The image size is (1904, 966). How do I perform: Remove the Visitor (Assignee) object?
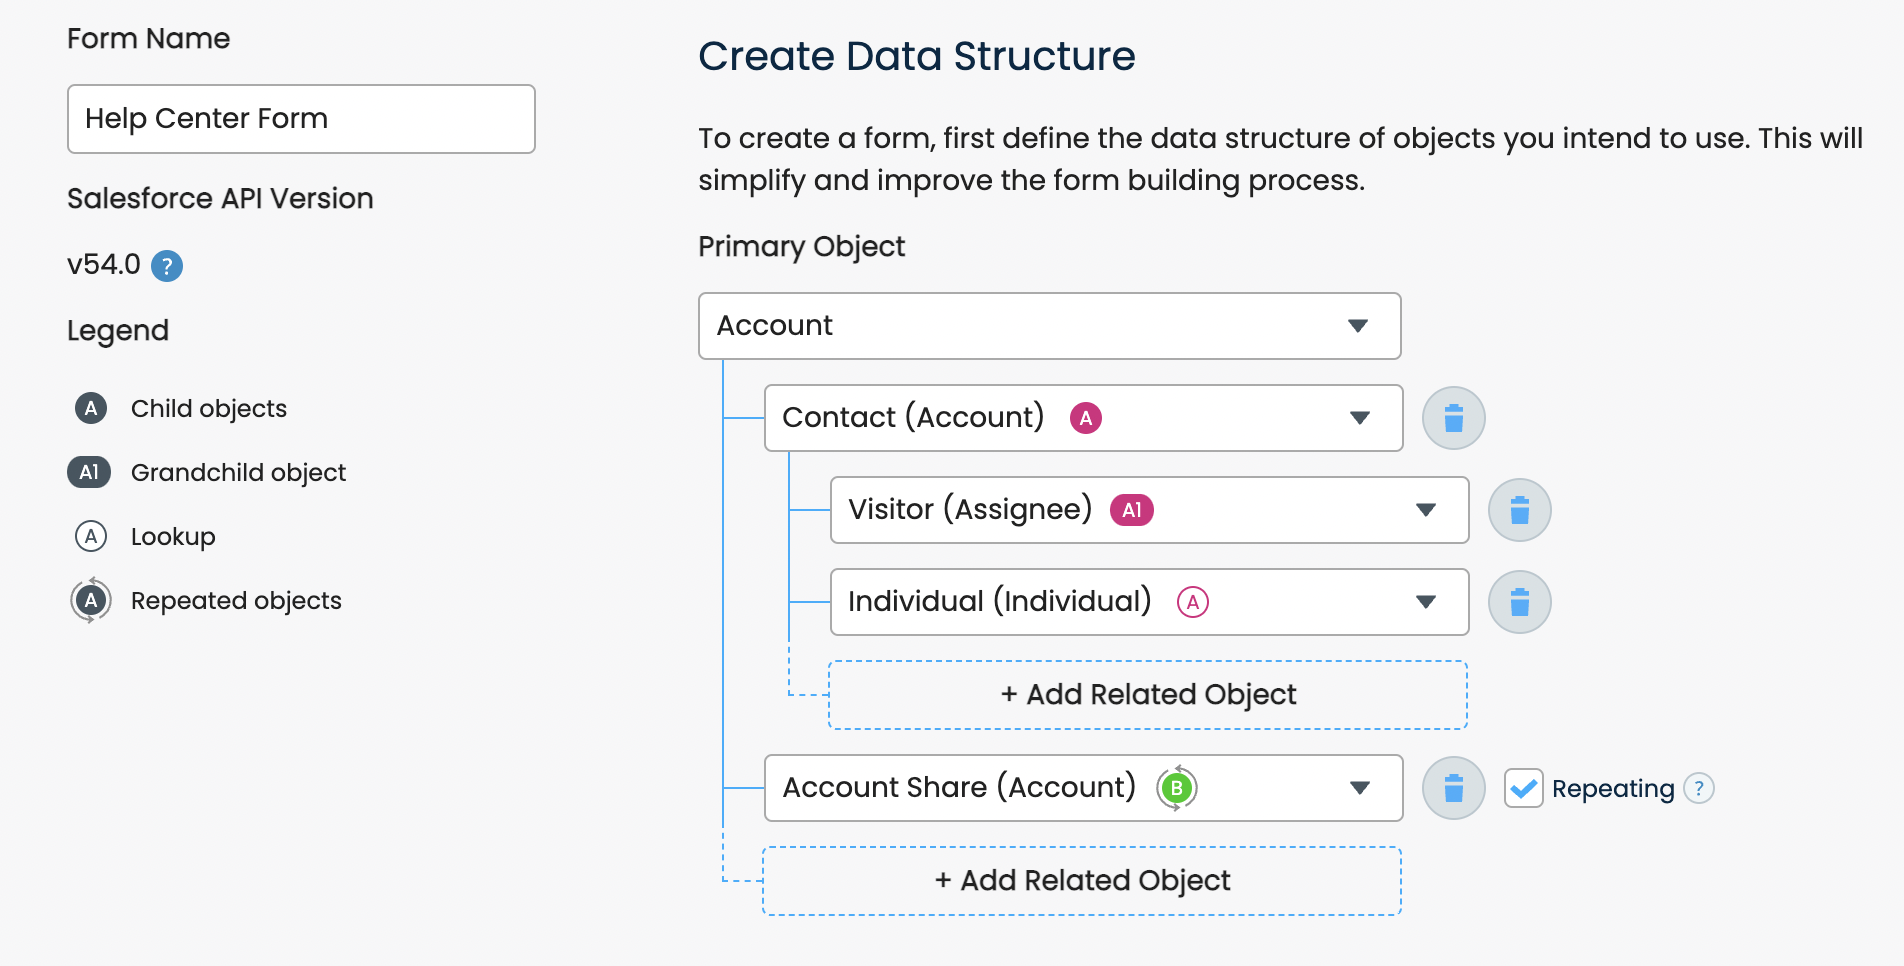tap(1519, 510)
